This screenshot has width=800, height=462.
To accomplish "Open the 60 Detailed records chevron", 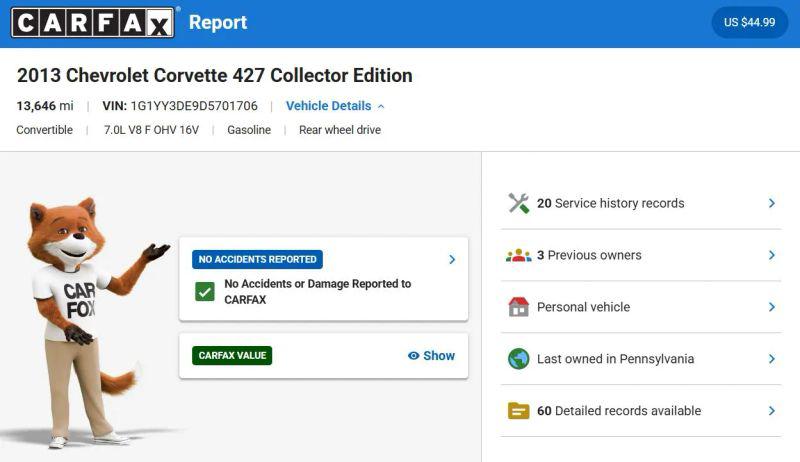I will (772, 411).
